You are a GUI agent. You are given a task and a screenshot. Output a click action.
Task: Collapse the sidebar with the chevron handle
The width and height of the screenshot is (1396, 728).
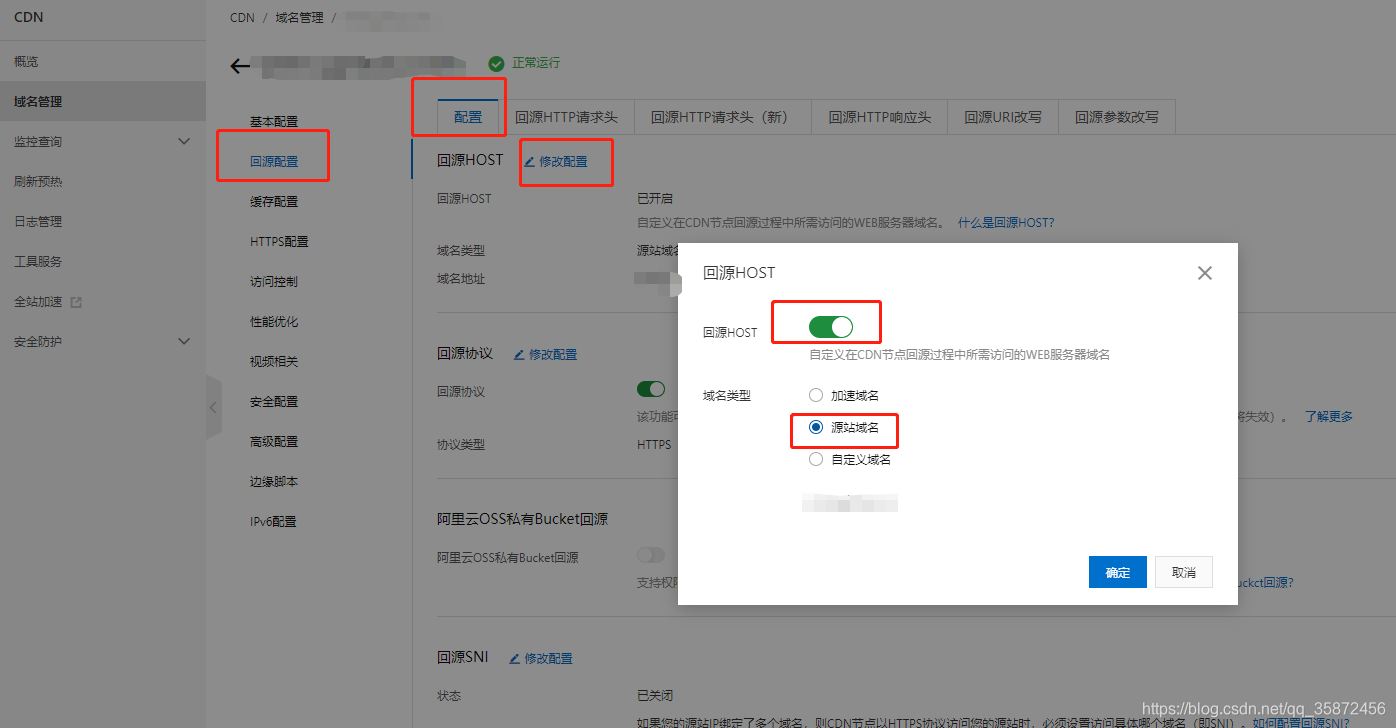click(x=213, y=407)
